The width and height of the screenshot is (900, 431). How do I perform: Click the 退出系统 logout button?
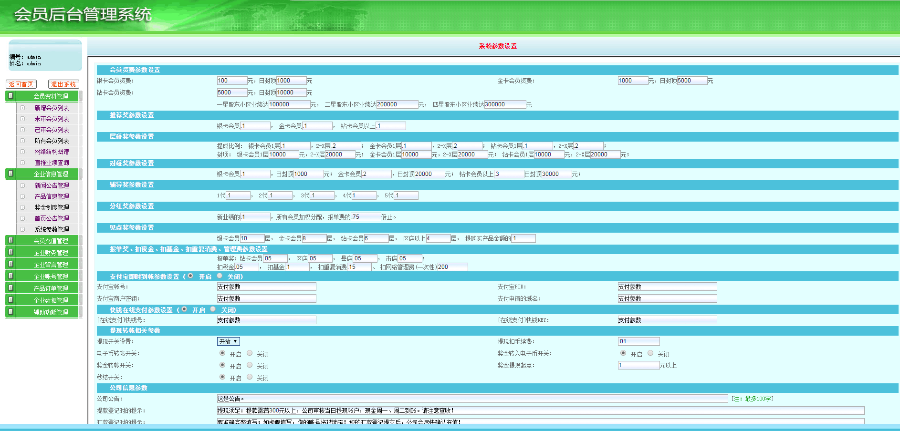64,84
